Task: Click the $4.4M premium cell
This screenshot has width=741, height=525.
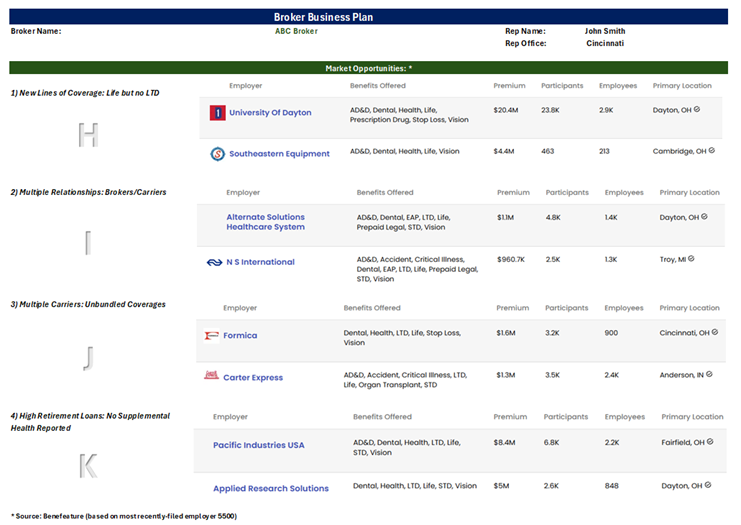Action: pos(504,151)
